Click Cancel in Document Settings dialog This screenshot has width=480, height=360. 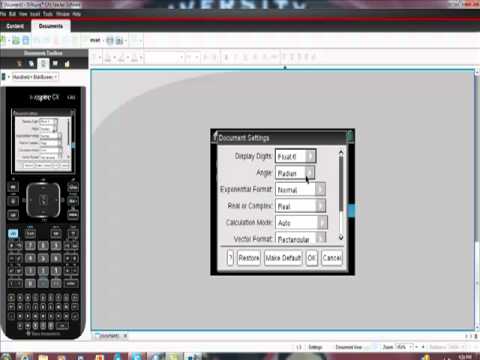(x=332, y=258)
